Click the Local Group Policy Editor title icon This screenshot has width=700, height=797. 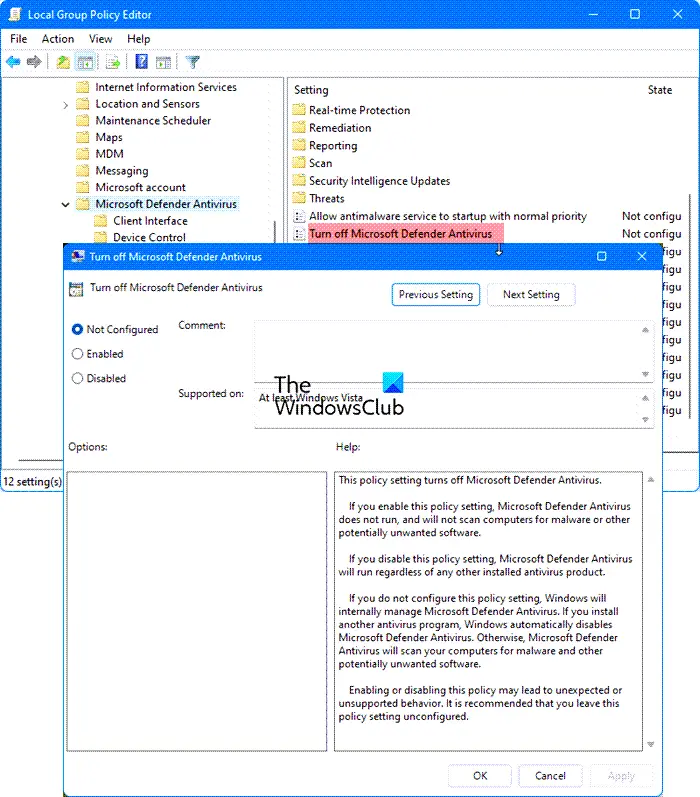coord(15,14)
